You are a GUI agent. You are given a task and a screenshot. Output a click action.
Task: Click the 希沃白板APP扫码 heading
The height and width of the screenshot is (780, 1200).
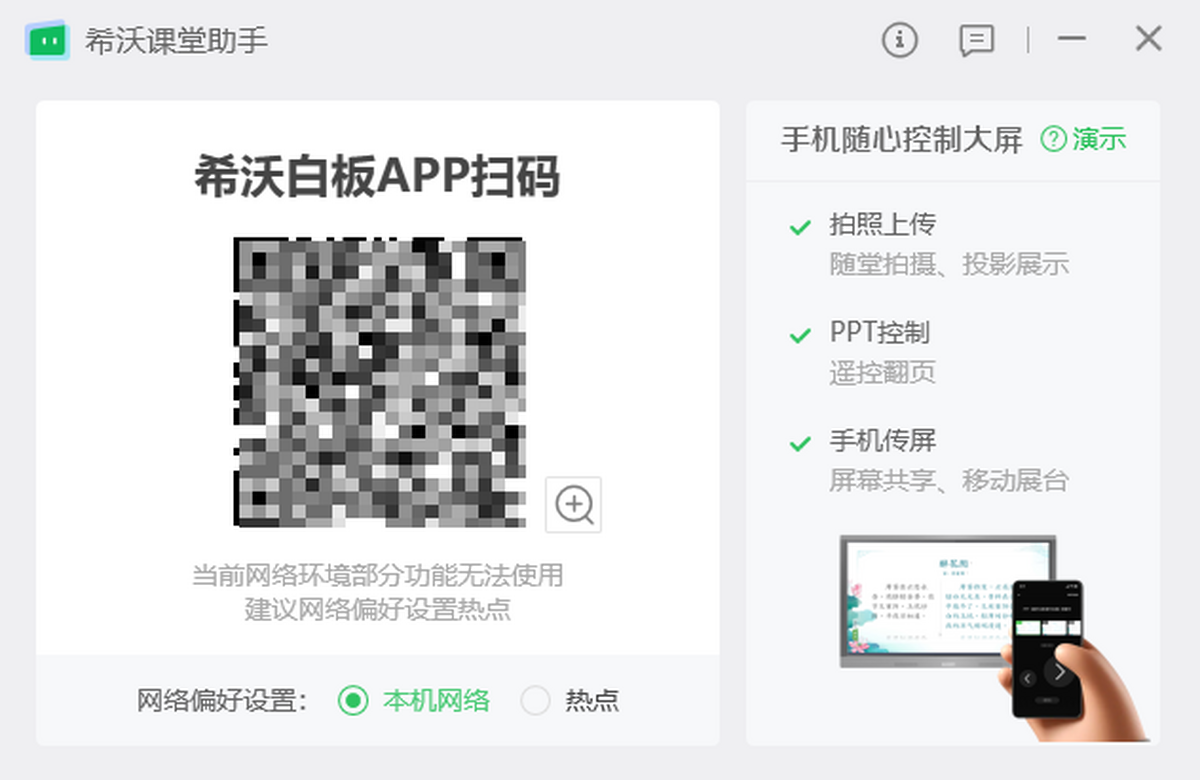377,178
